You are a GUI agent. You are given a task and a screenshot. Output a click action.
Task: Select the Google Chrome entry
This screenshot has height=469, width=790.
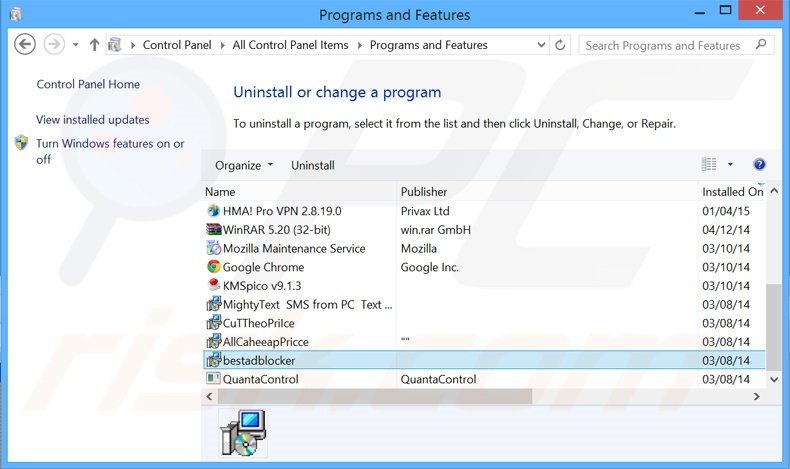pos(484,267)
